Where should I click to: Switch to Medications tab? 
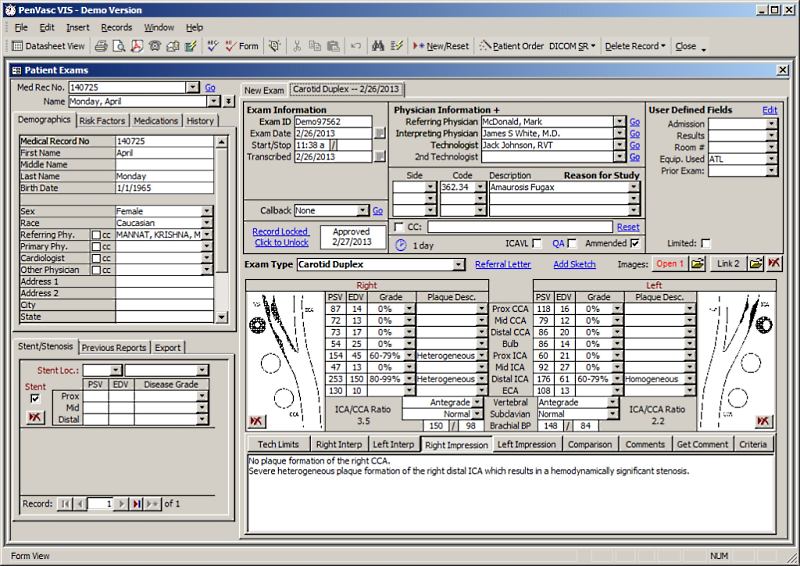[156, 120]
